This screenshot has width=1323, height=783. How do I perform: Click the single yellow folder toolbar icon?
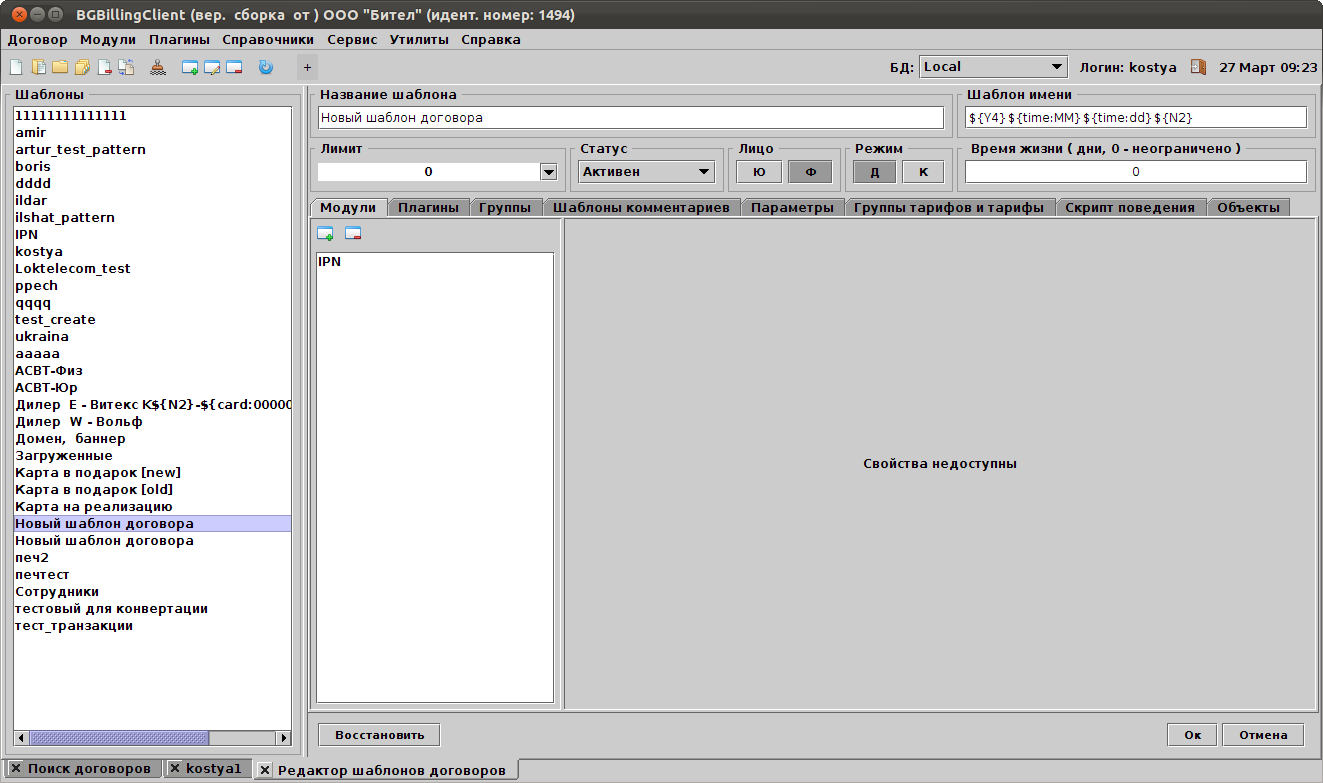60,68
